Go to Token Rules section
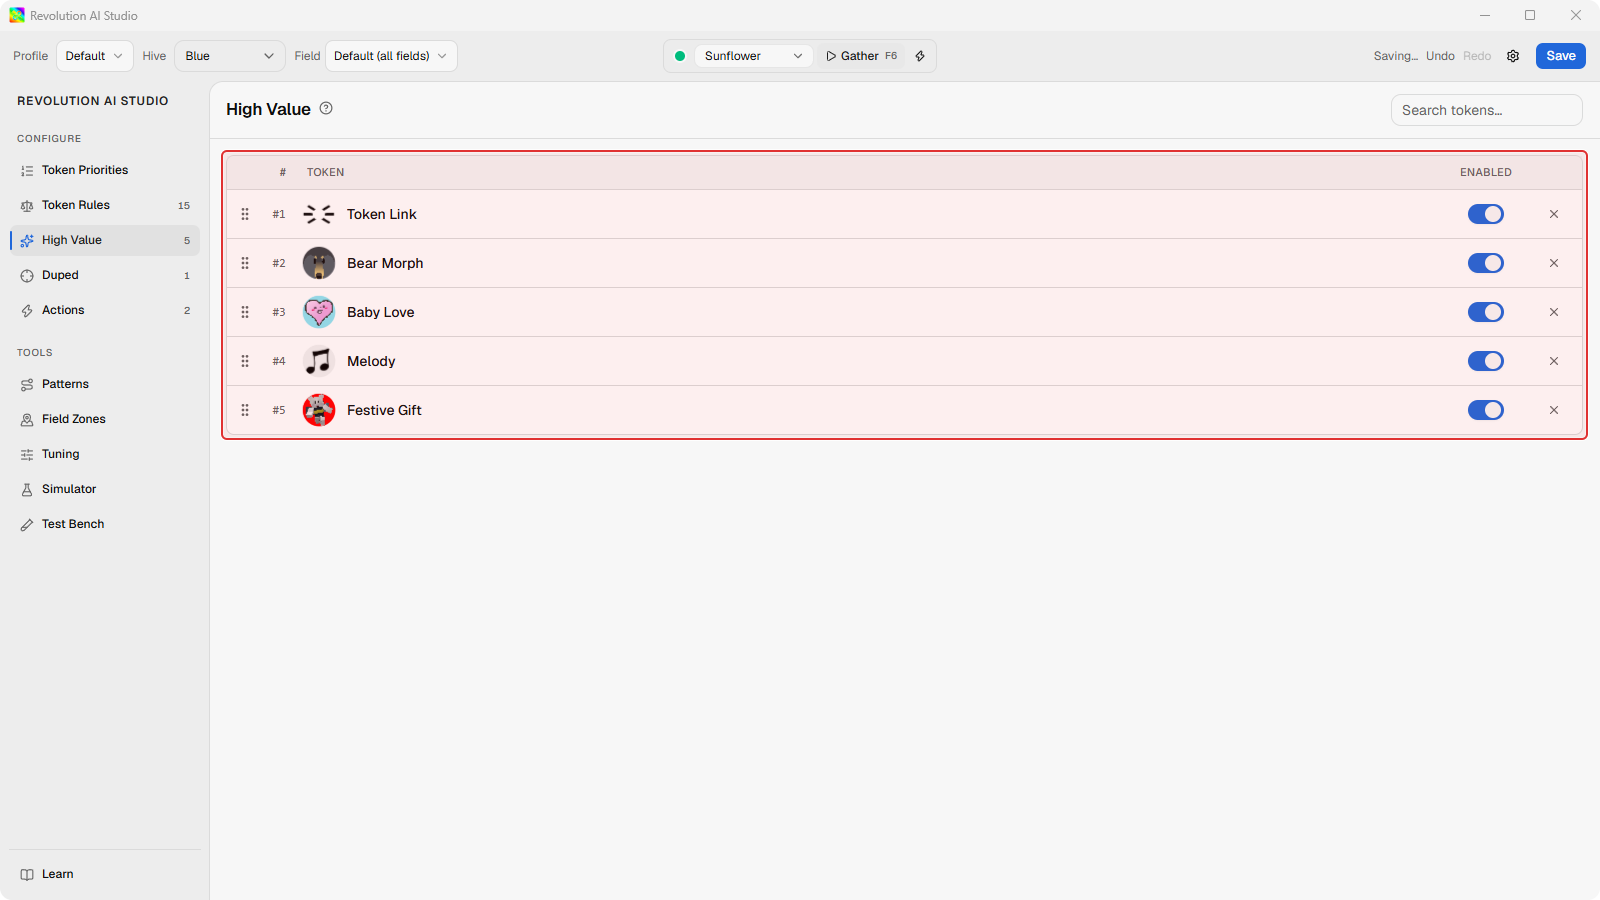The height and width of the screenshot is (900, 1600). [x=105, y=205]
